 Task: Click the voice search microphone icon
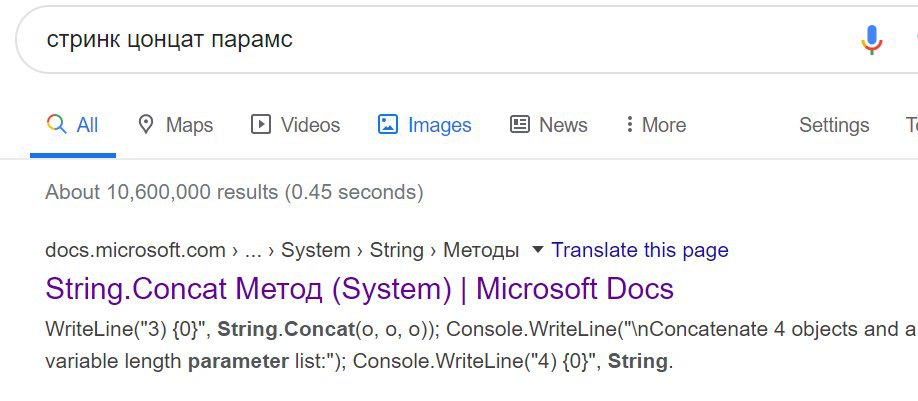(871, 40)
